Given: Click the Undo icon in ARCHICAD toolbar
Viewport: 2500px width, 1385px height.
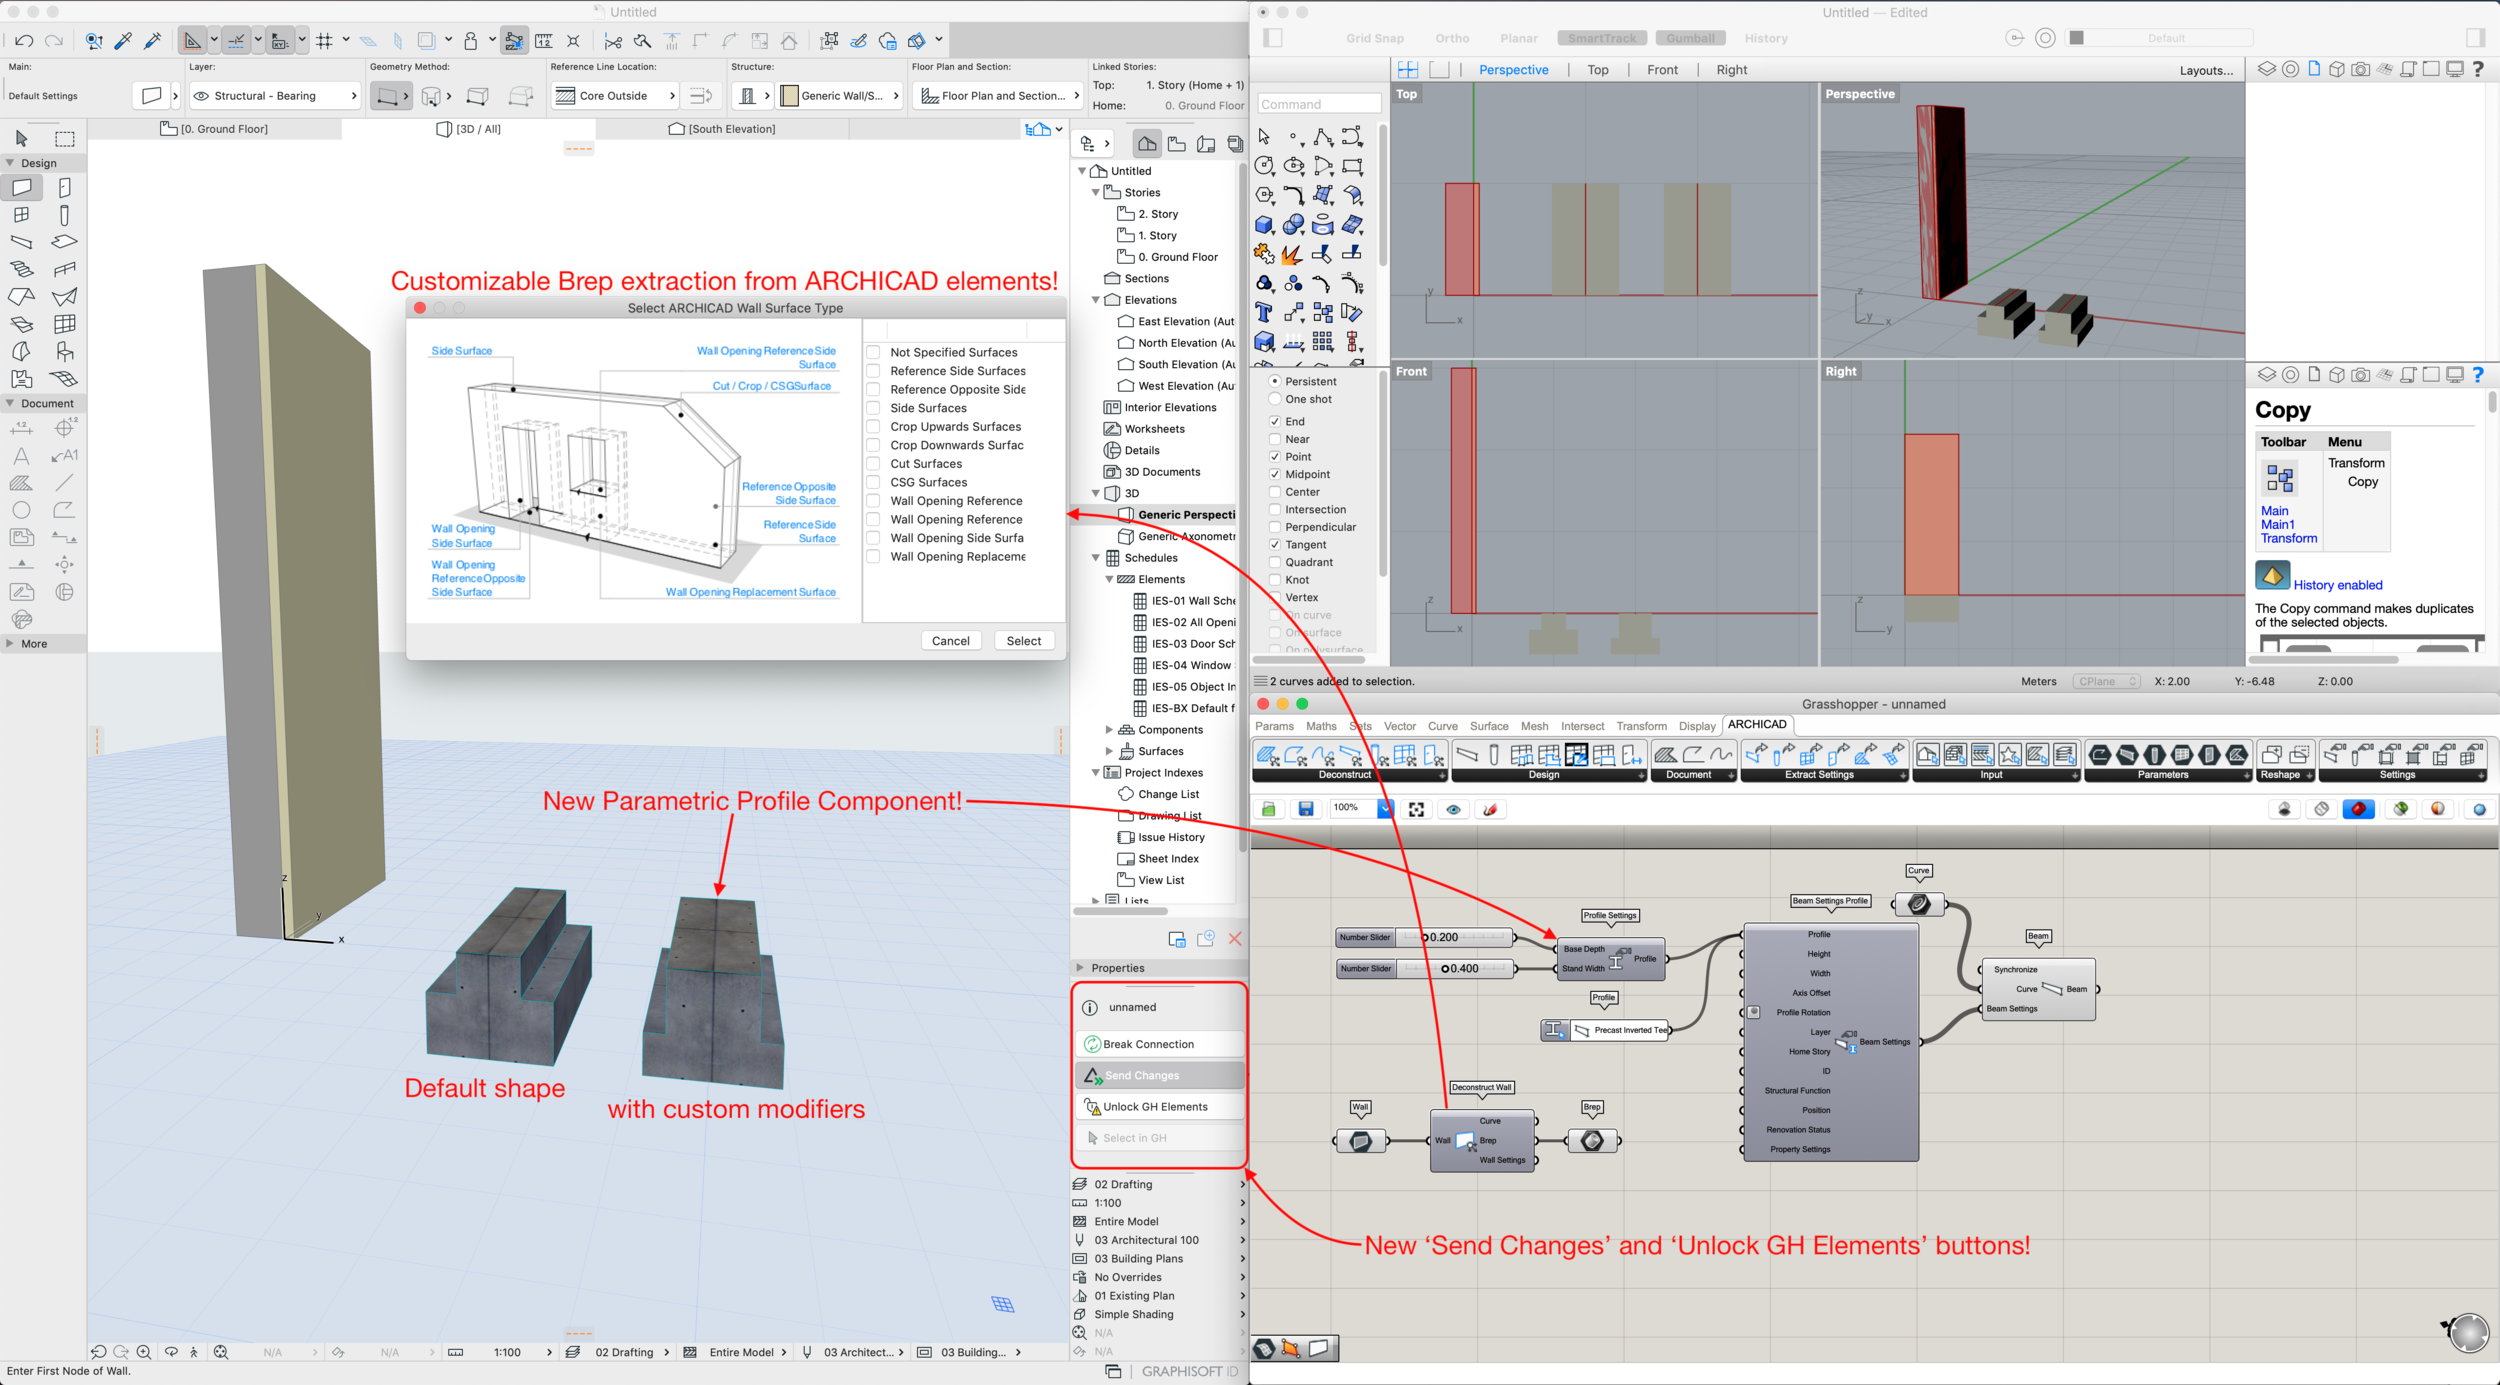Looking at the screenshot, I should (x=24, y=41).
